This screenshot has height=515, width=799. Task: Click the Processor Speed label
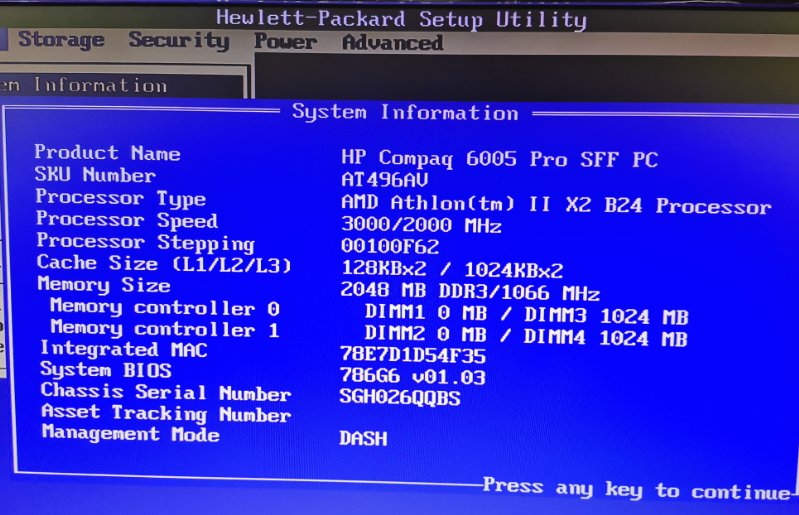[127, 220]
